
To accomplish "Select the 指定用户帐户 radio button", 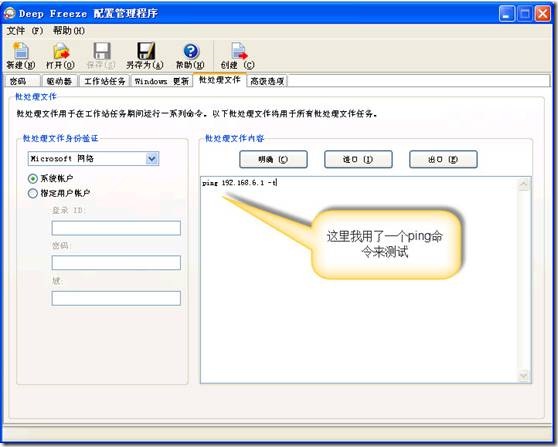I will (x=33, y=193).
